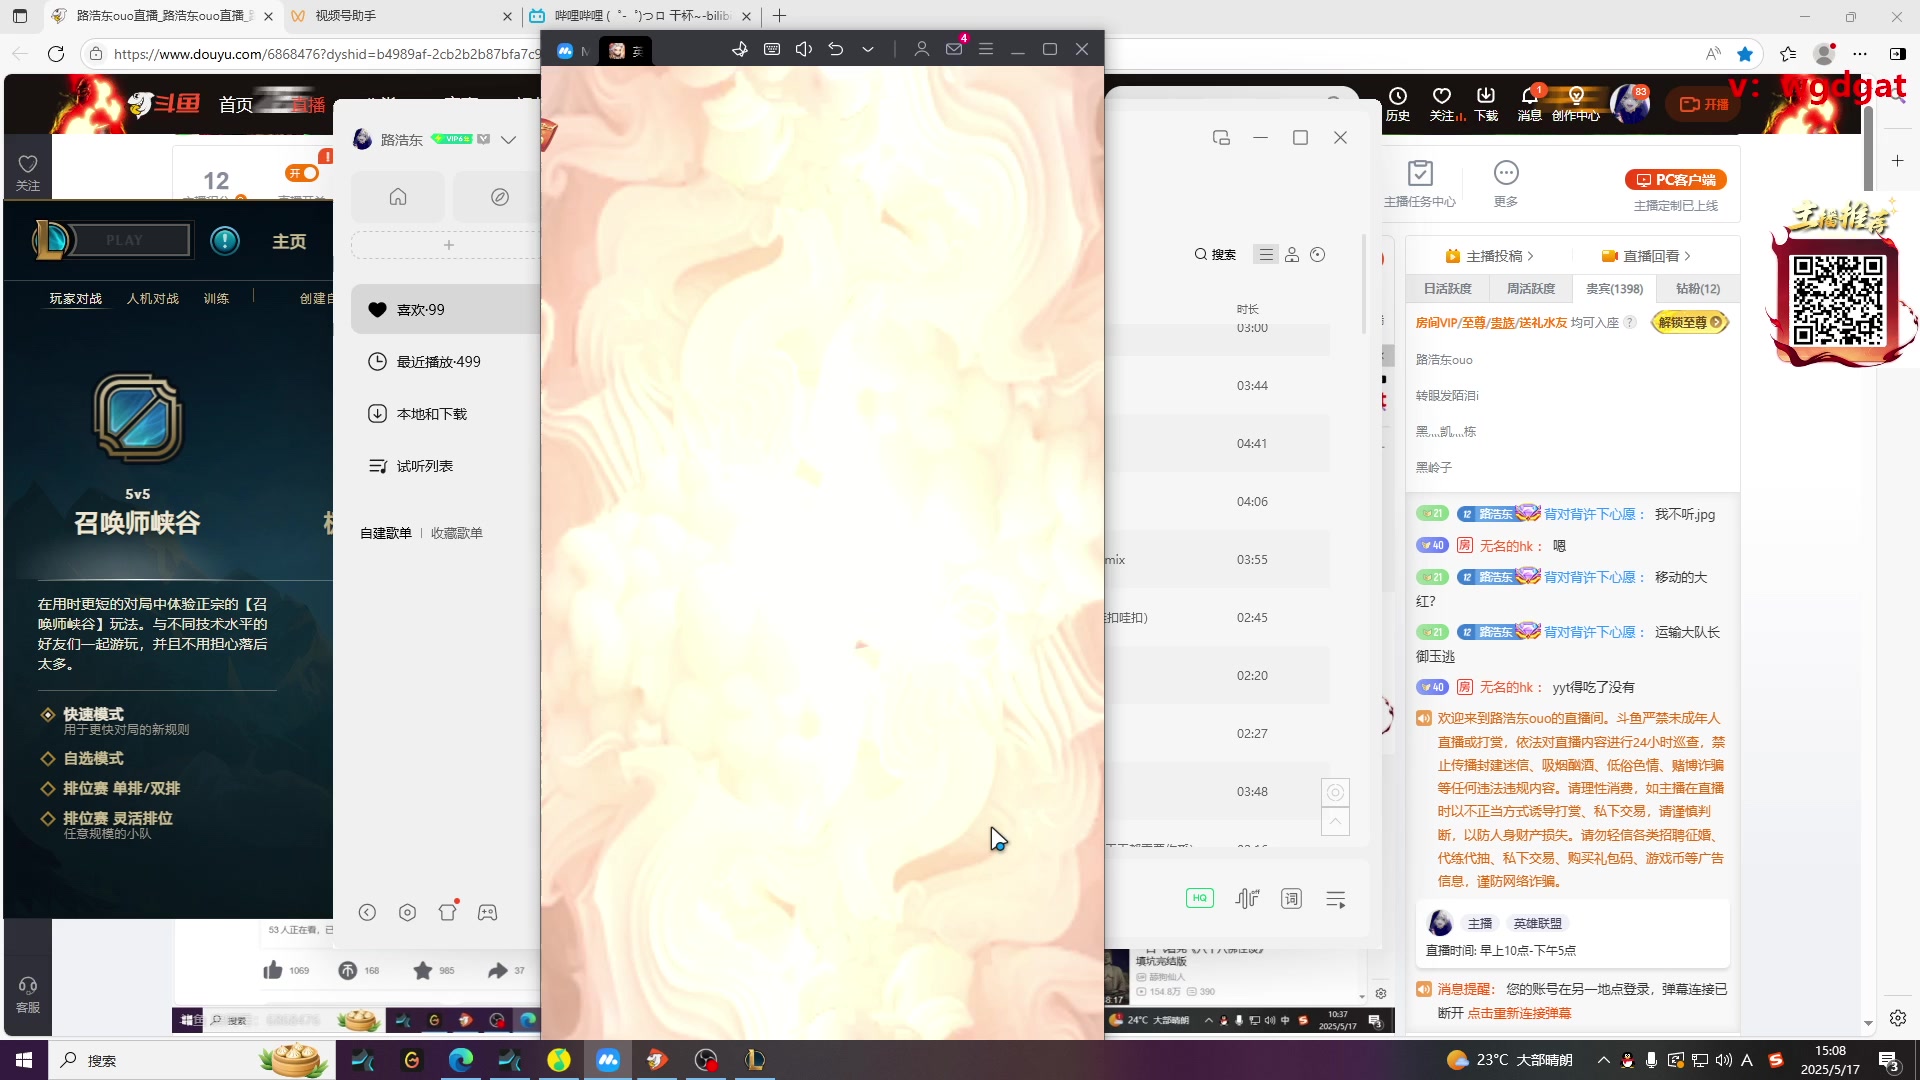
Task: Open 主播任务中心 task center
Action: [1420, 183]
